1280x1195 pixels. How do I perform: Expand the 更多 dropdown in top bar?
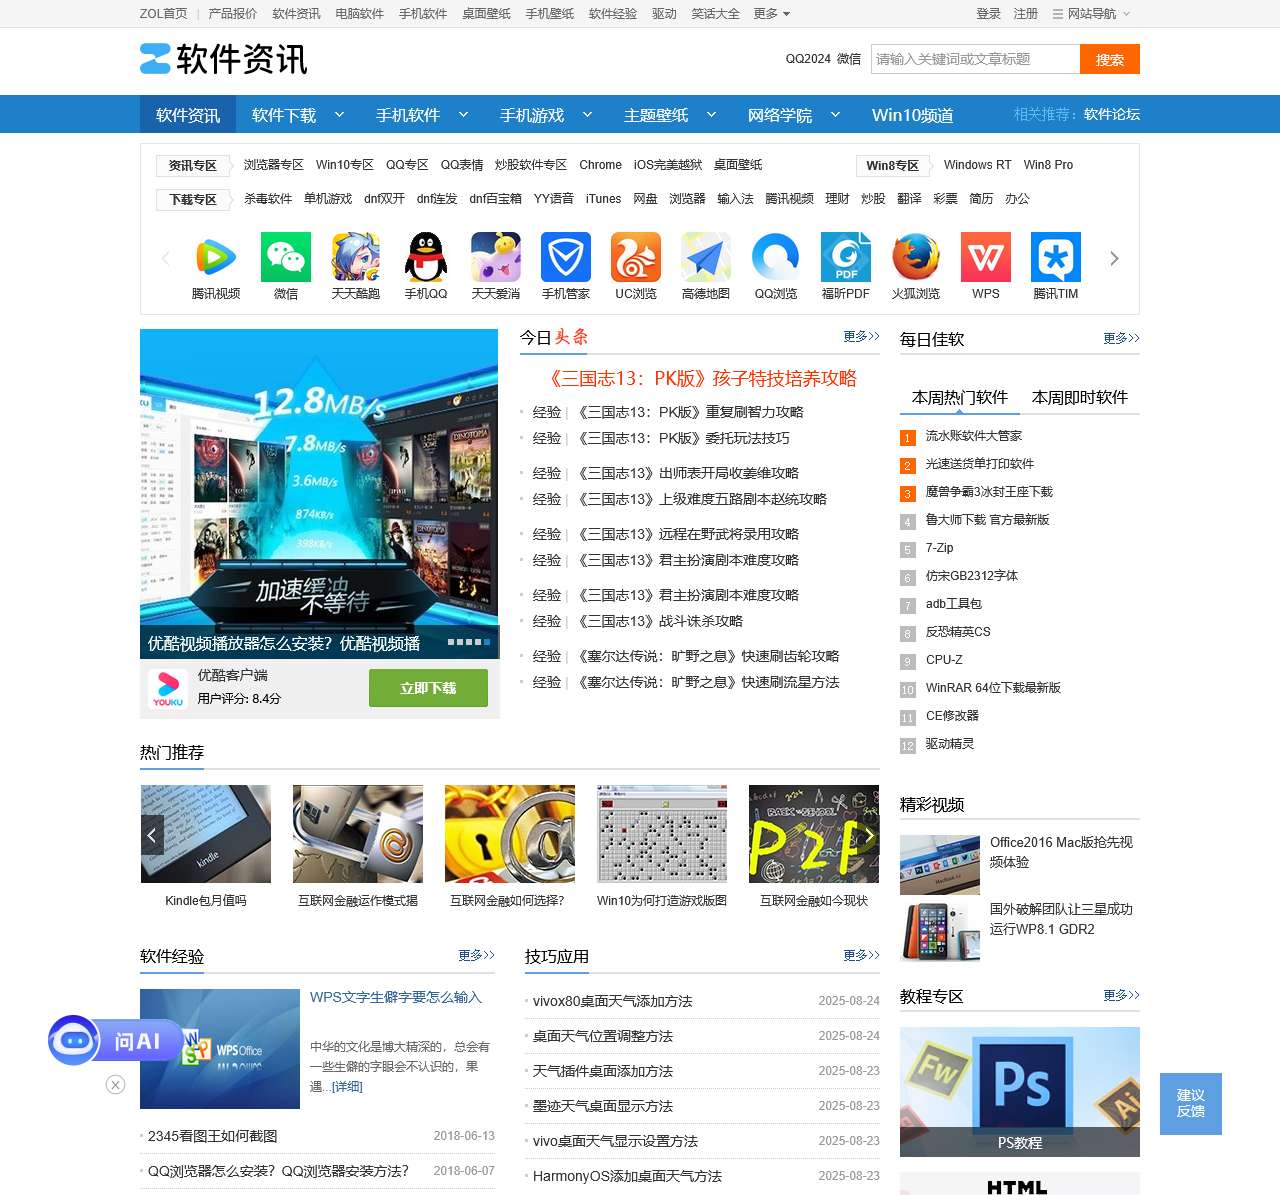pyautogui.click(x=772, y=14)
